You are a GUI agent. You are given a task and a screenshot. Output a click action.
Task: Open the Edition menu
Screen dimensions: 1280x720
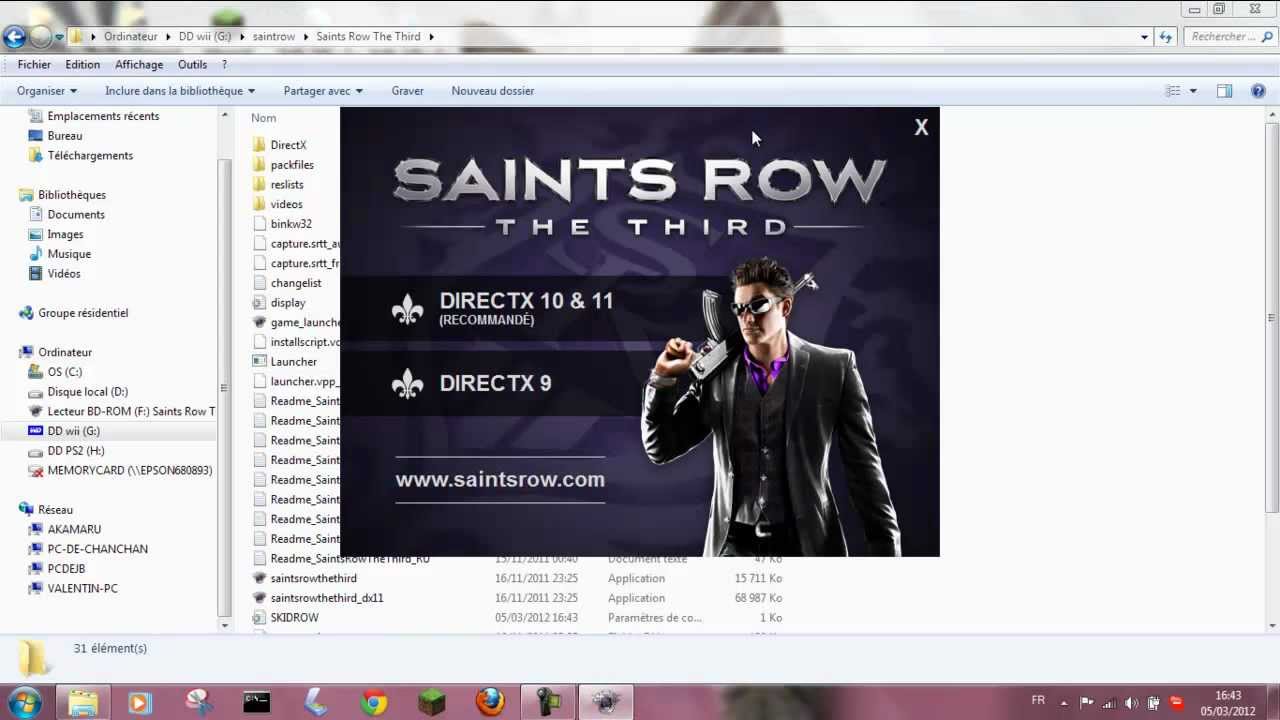click(83, 64)
